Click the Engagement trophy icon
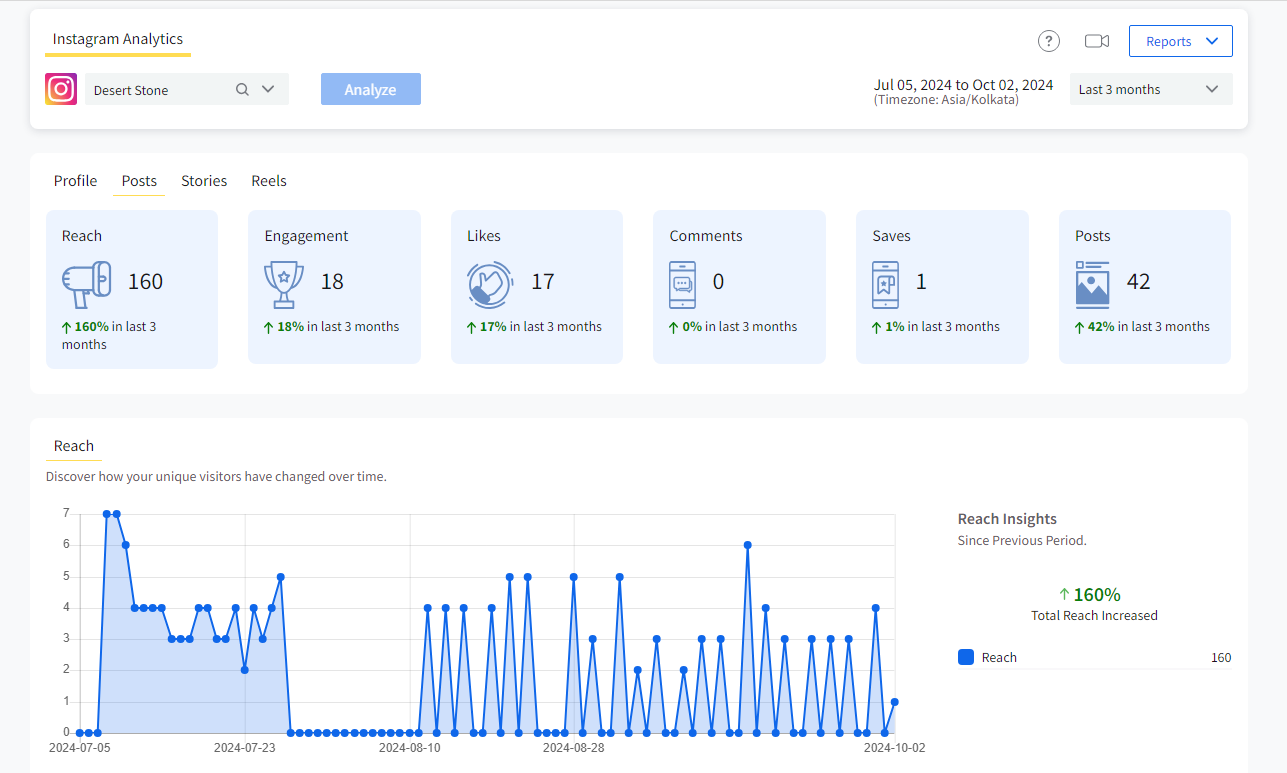1287x773 pixels. tap(284, 284)
